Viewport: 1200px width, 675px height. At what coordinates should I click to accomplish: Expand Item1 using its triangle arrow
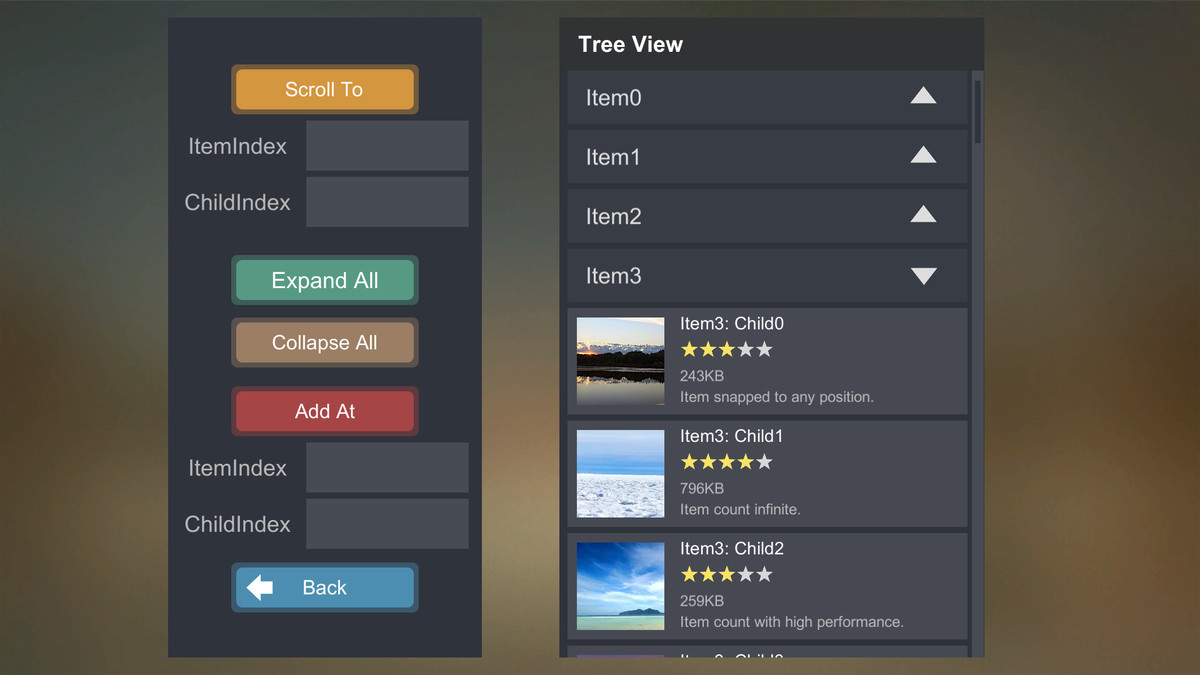(923, 156)
